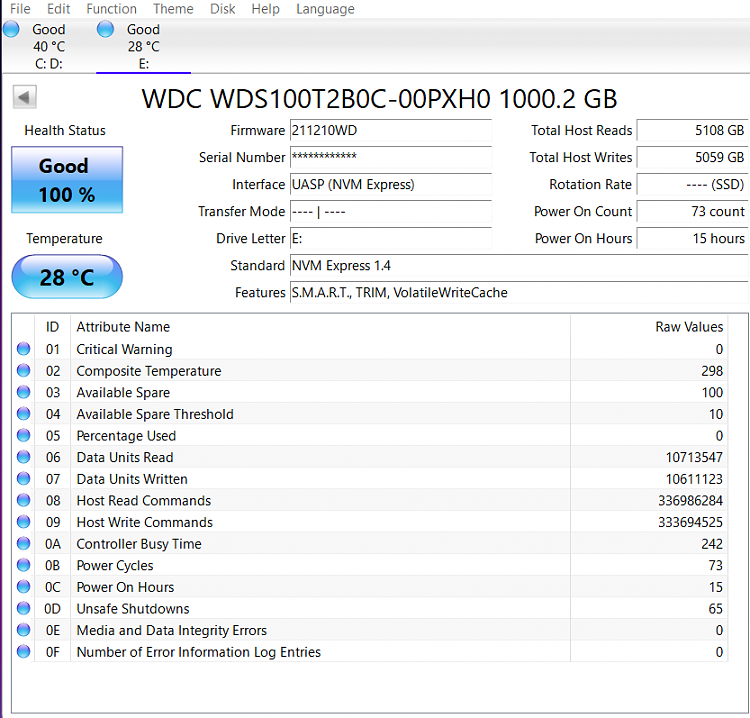
Task: Select the C: D: disk tab
Action: (49, 46)
